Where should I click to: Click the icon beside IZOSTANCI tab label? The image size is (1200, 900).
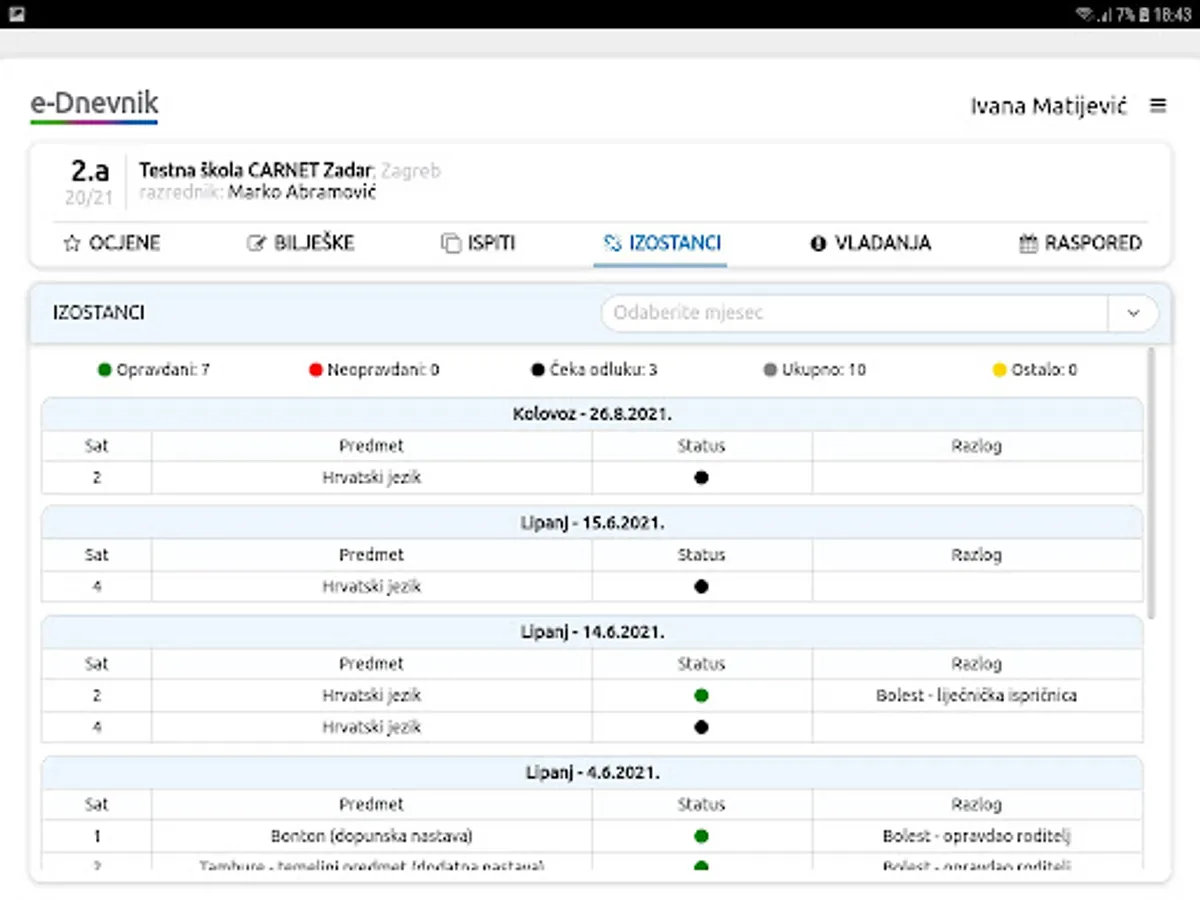(x=612, y=243)
